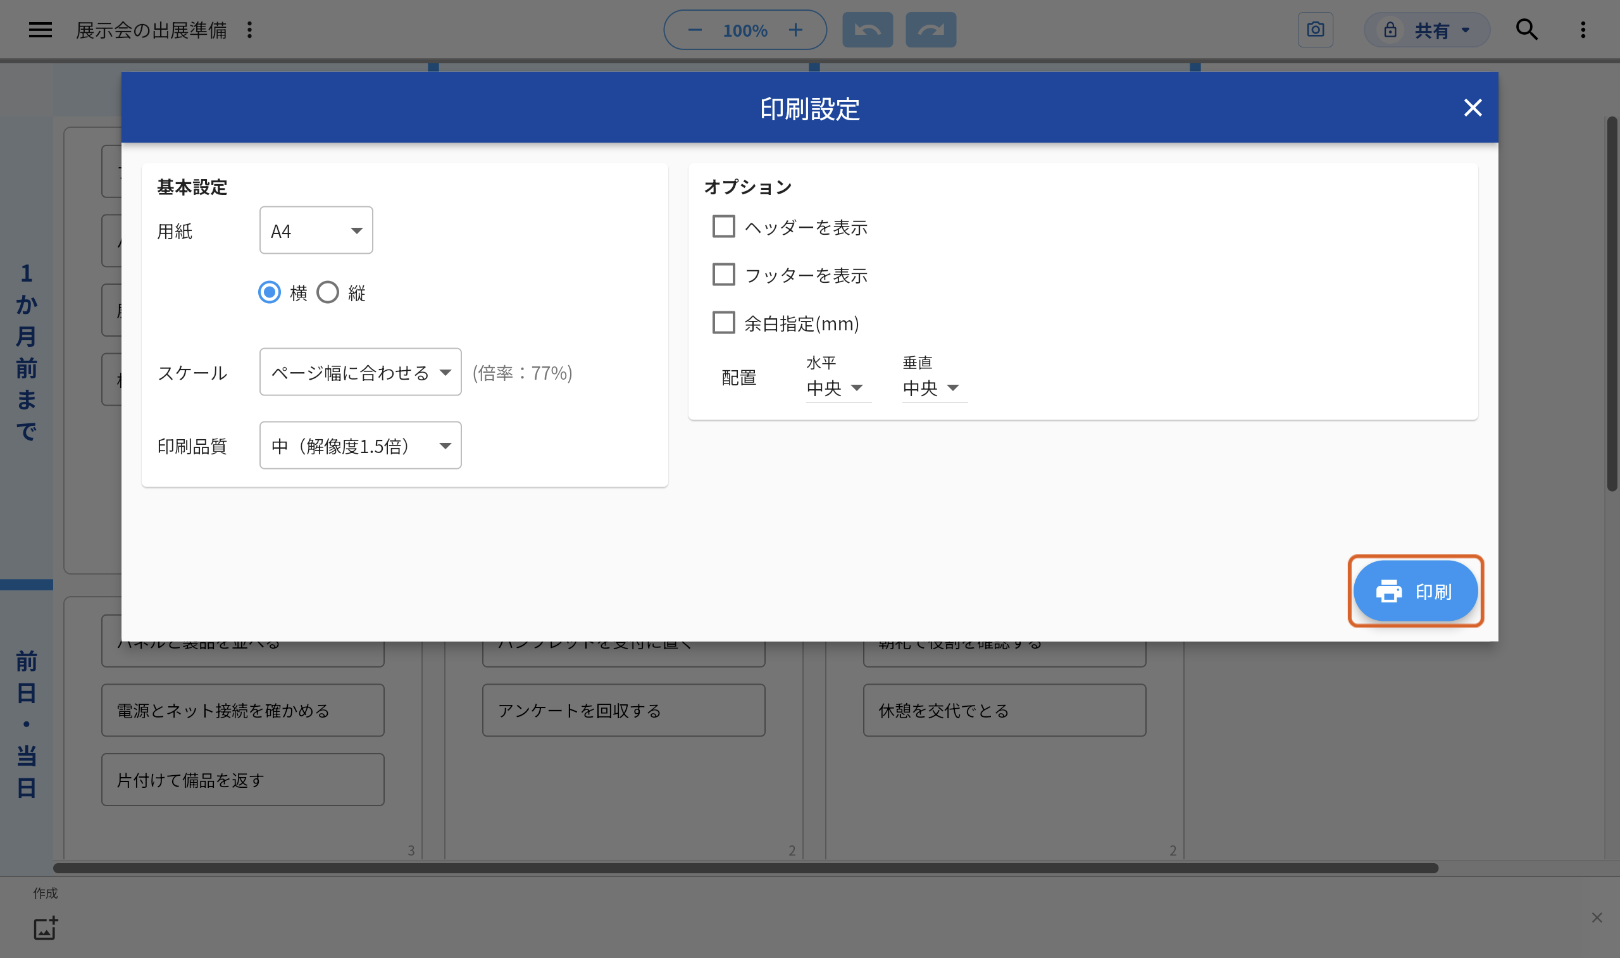Enable フッターを表示 checkbox
The width and height of the screenshot is (1620, 958).
pos(724,275)
